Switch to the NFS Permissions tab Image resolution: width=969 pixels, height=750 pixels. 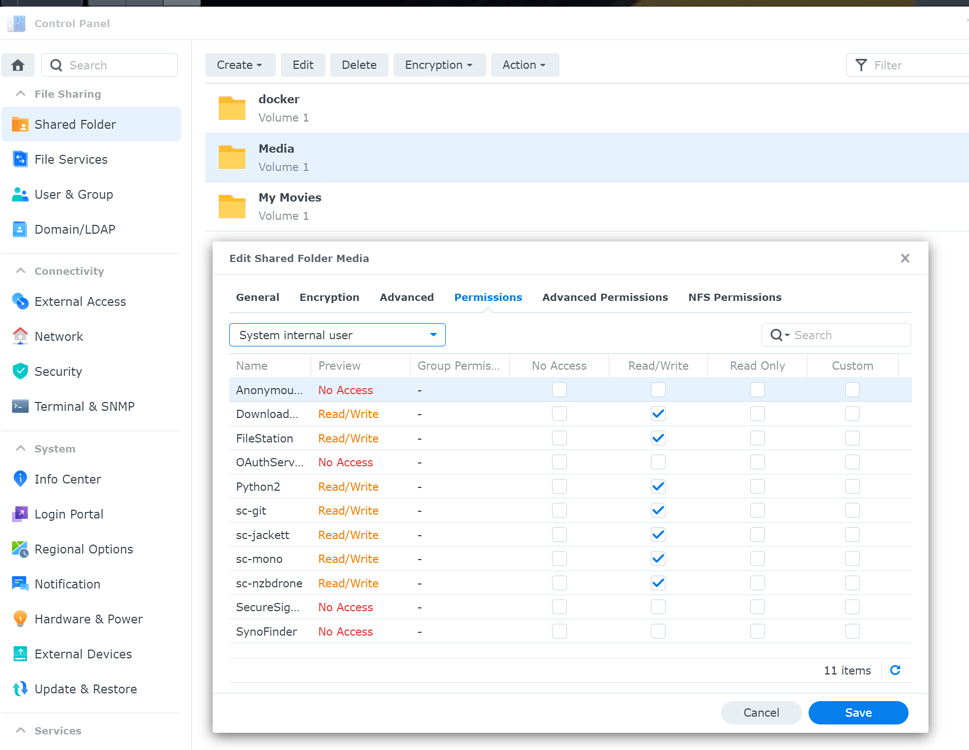pyautogui.click(x=735, y=297)
